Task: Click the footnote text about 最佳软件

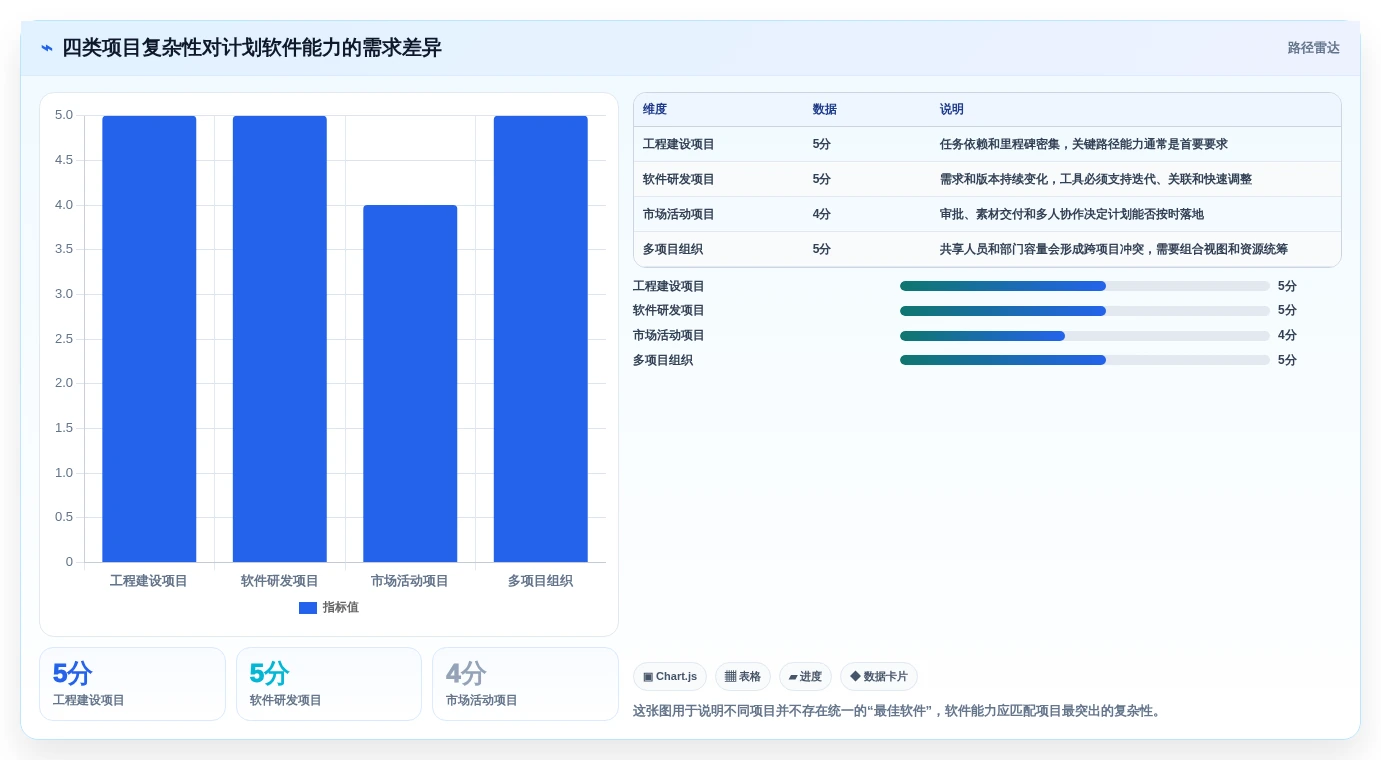Action: coord(897,712)
